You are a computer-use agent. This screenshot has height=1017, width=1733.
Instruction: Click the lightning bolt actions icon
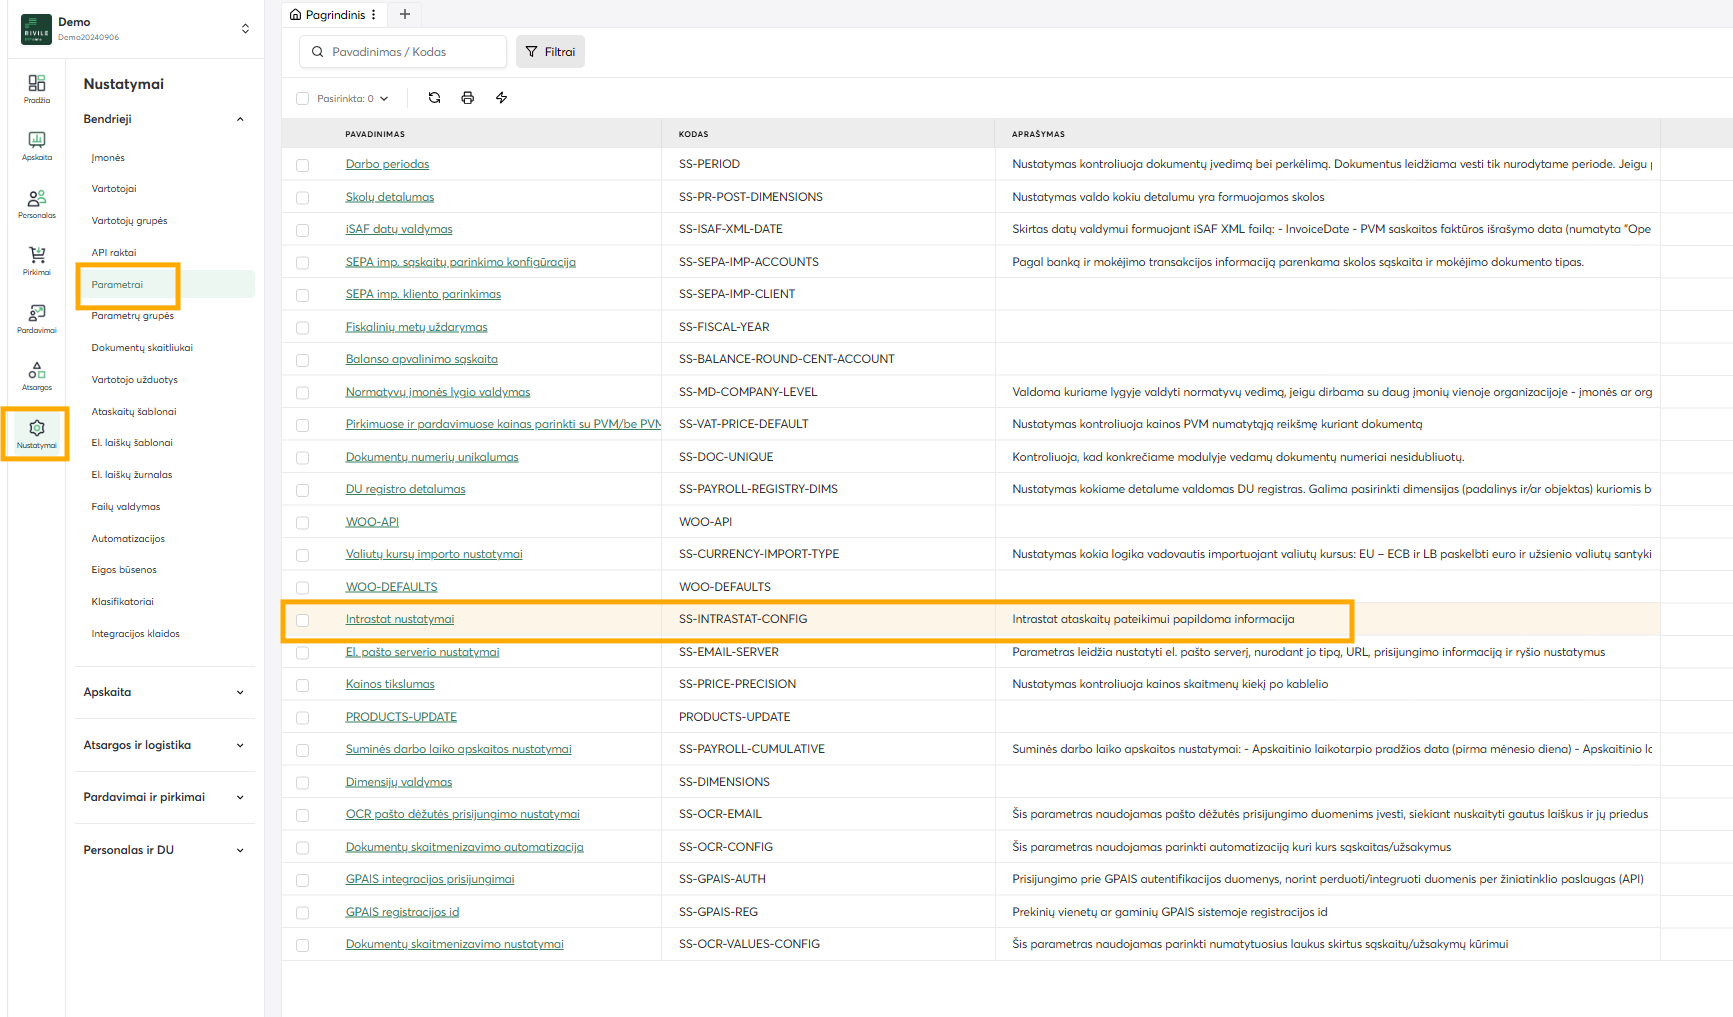coord(501,98)
